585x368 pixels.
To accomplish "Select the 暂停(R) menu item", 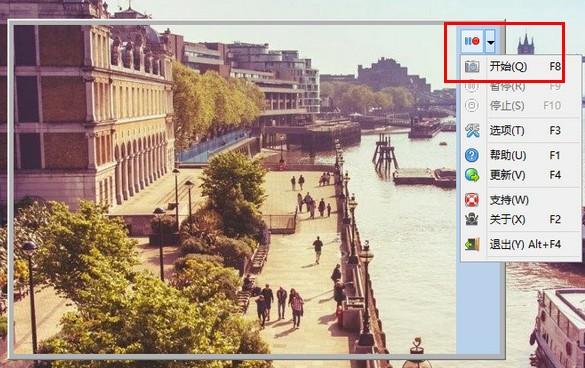I will pyautogui.click(x=521, y=87).
